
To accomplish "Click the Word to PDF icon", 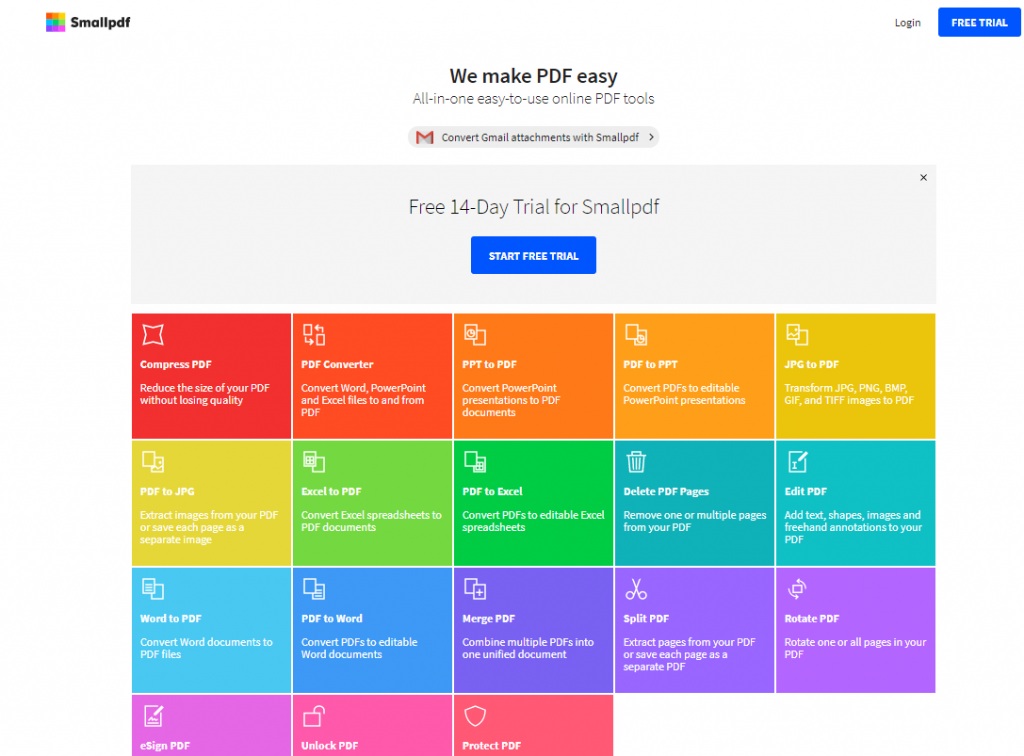I will (x=153, y=589).
